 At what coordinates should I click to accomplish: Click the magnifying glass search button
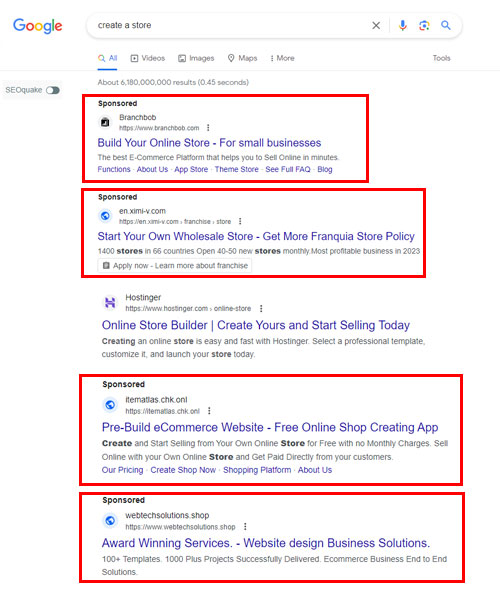coord(446,25)
